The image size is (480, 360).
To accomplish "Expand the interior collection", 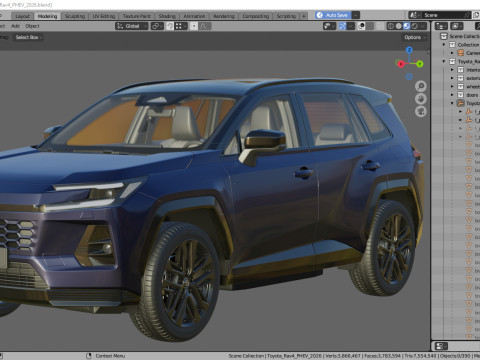I will (452, 70).
